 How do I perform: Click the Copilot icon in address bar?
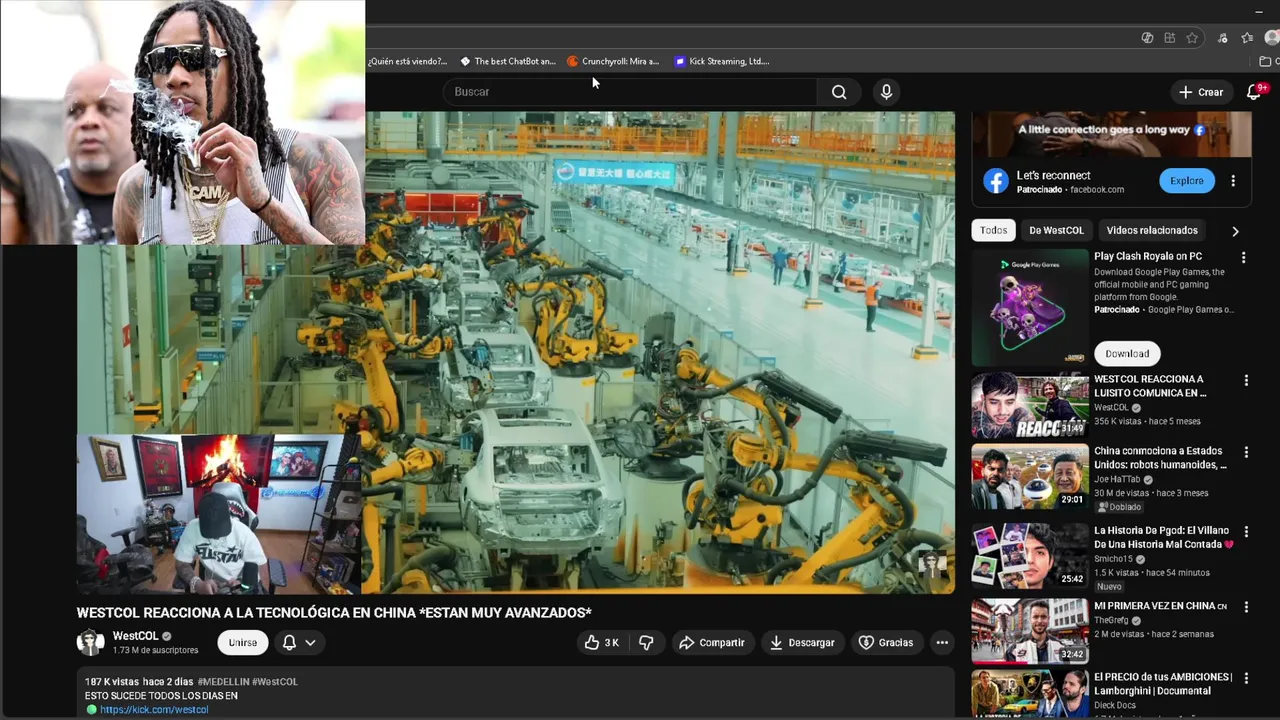tap(1147, 38)
